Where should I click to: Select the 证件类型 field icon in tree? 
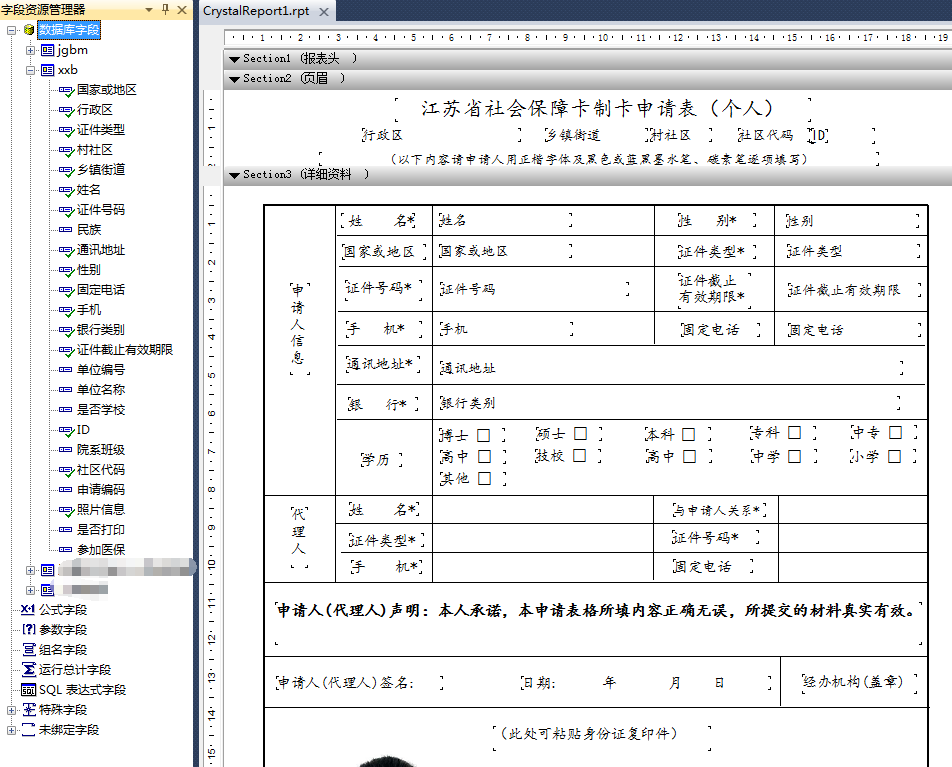(x=66, y=131)
